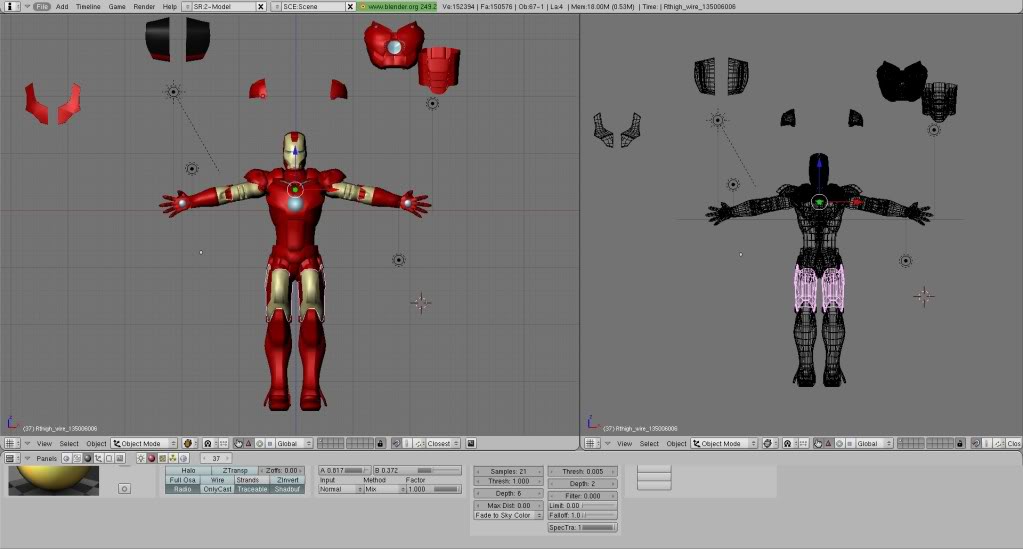
Task: Select the translate manipulator triangle icon in left viewport
Action: click(x=248, y=443)
